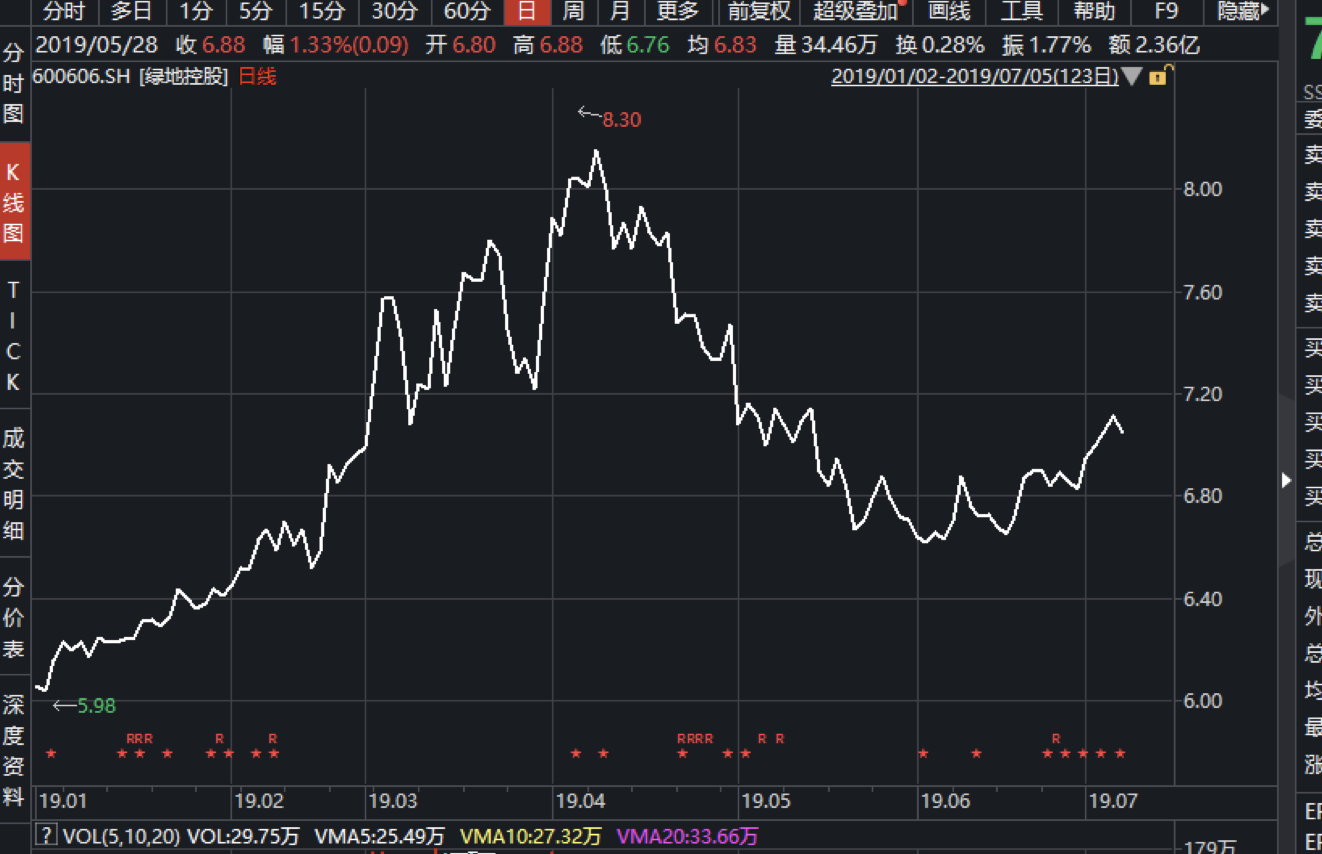
Task: Switch to the 周 weekly period tab
Action: pos(573,12)
